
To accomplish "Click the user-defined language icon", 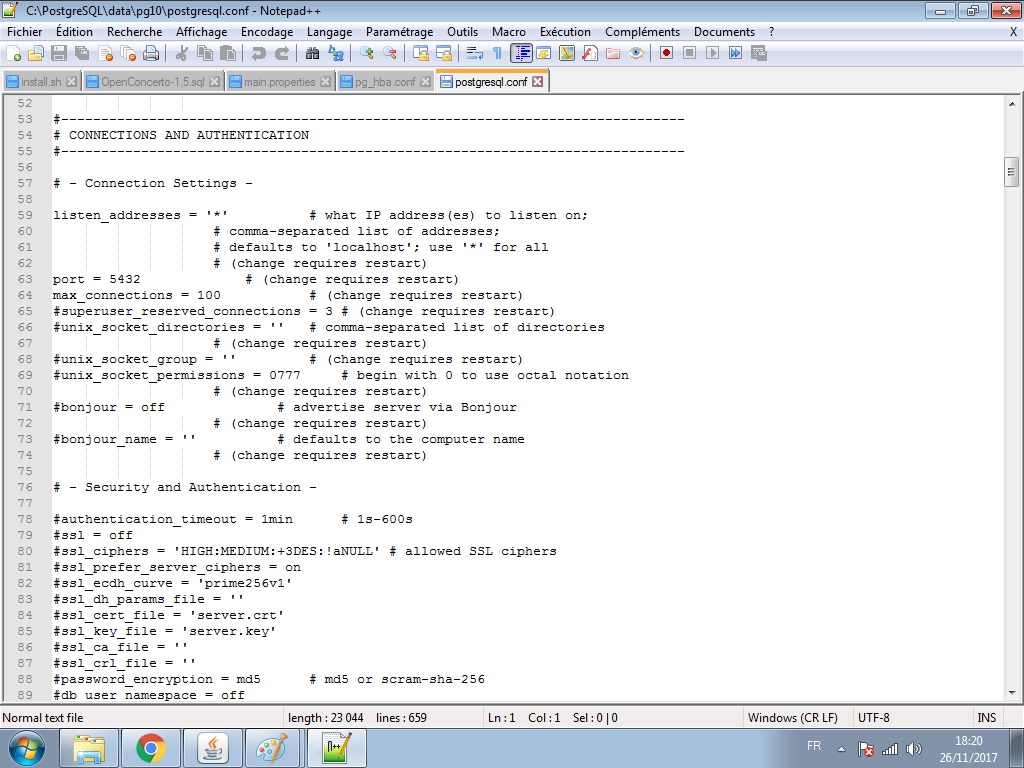I will pos(543,54).
